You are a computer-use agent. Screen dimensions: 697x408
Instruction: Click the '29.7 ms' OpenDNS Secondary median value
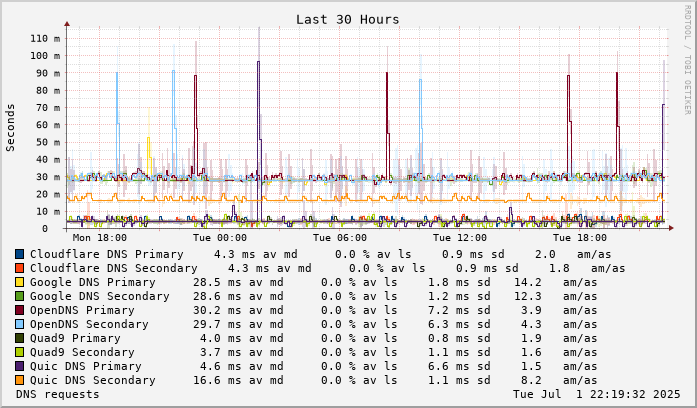[217, 324]
